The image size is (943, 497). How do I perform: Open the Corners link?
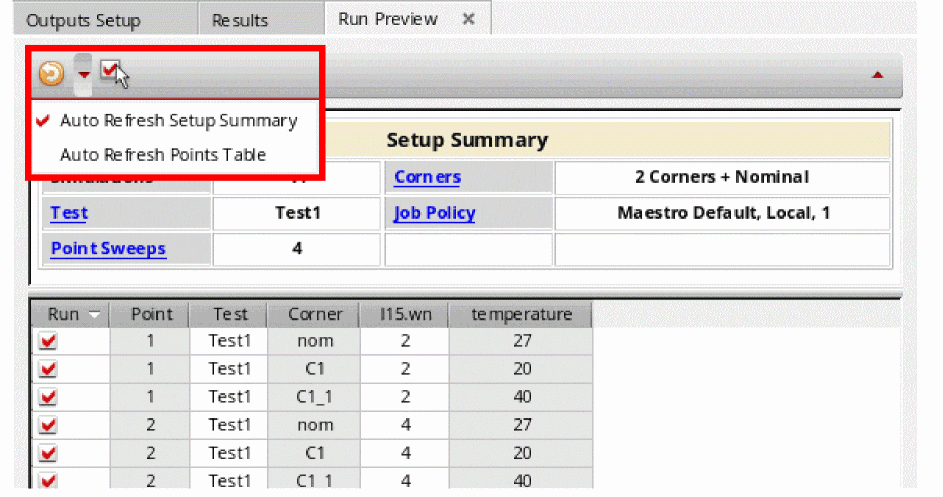click(x=427, y=178)
